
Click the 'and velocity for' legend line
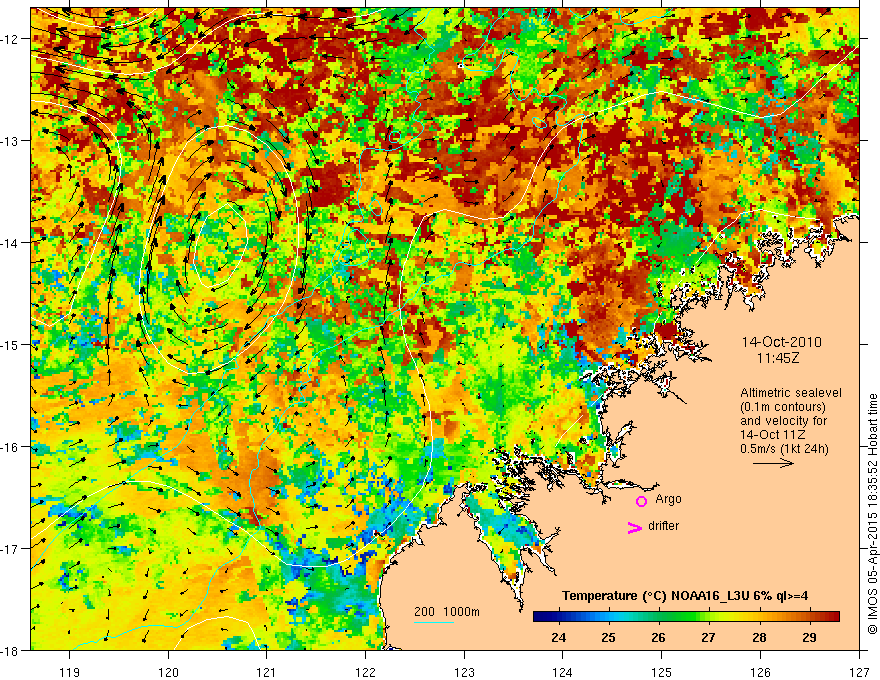pos(783,421)
